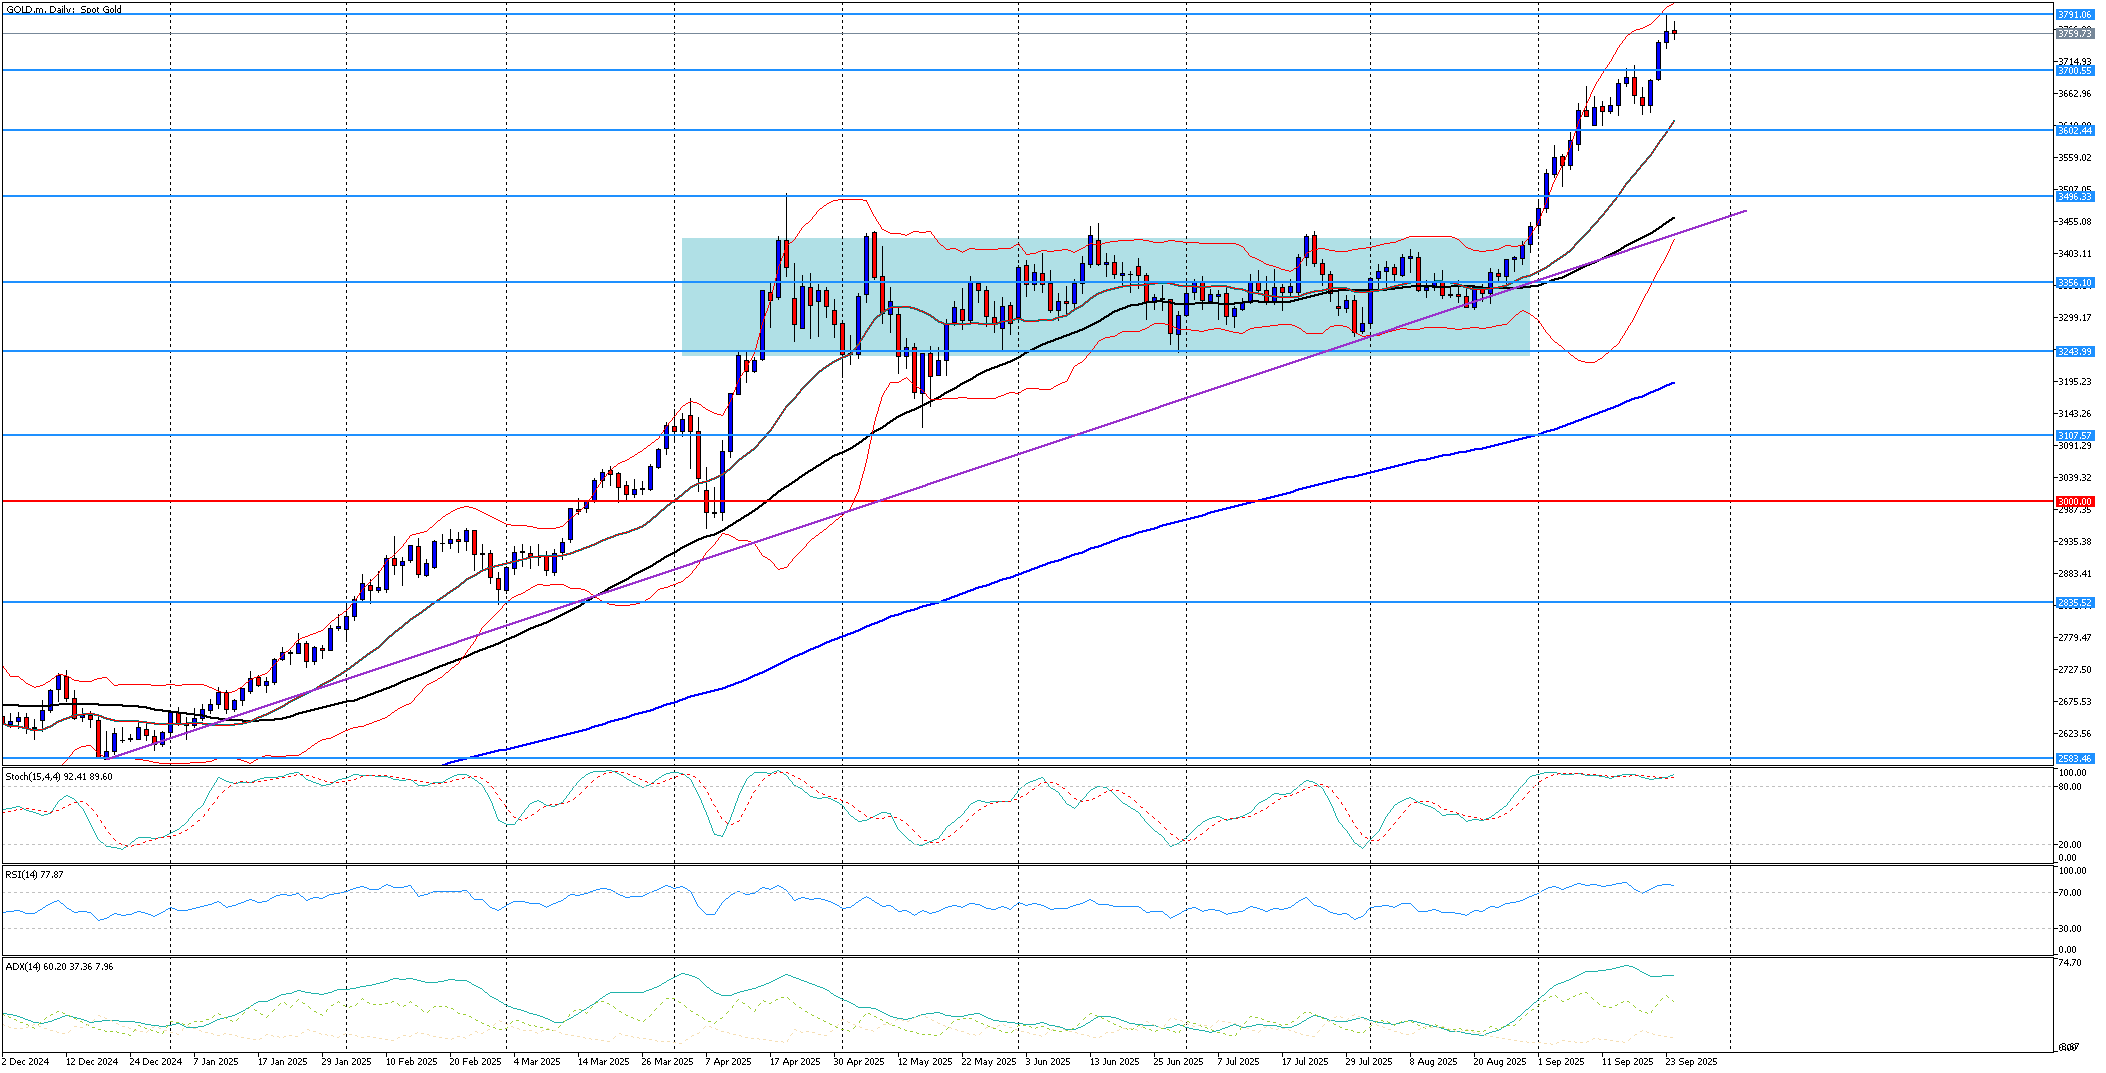Click the 11 Sep 2025 date label
This screenshot has height=1073, width=2106.
[x=1628, y=1061]
